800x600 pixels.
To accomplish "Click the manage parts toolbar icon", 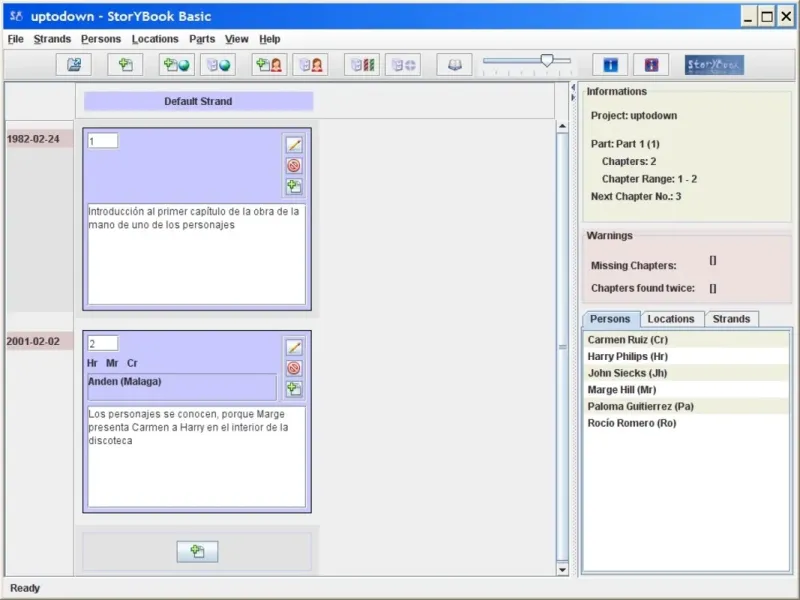I will [x=403, y=65].
